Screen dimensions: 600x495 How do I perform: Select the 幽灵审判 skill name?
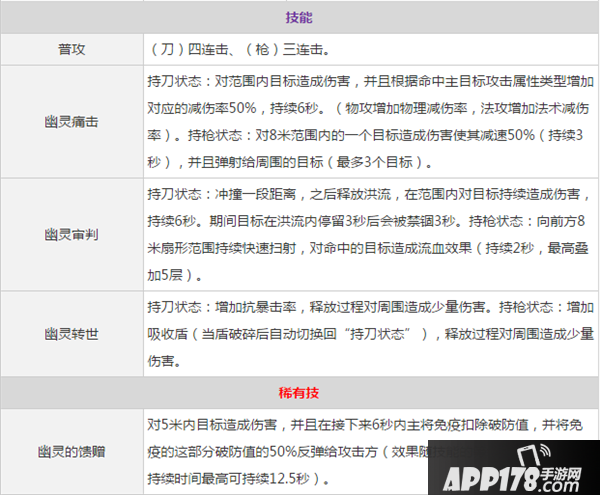pos(71,233)
